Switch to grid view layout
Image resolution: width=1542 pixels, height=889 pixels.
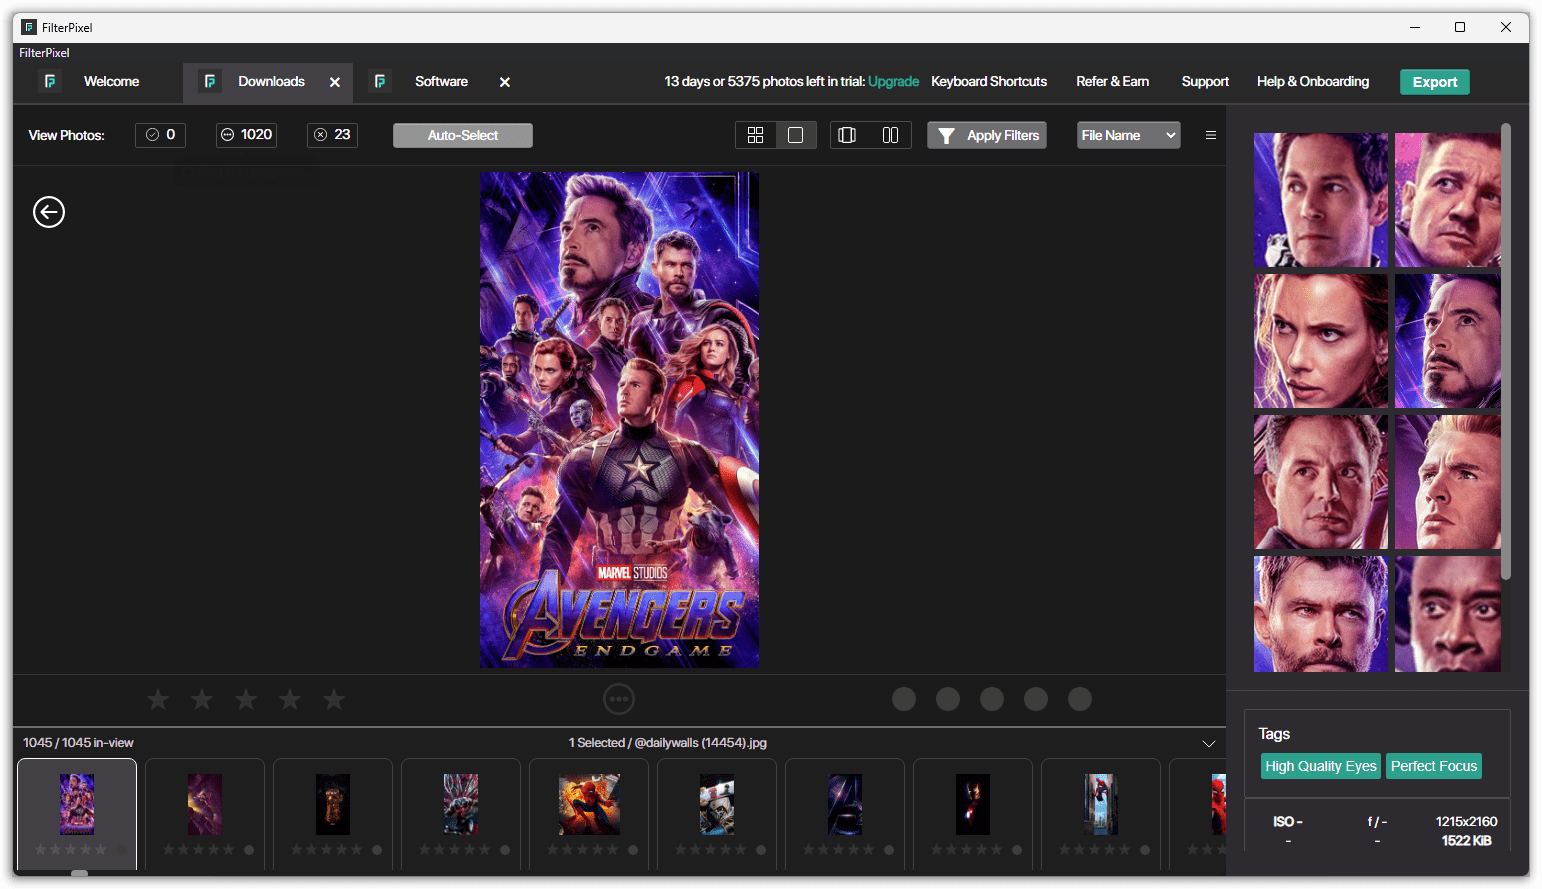tap(756, 135)
